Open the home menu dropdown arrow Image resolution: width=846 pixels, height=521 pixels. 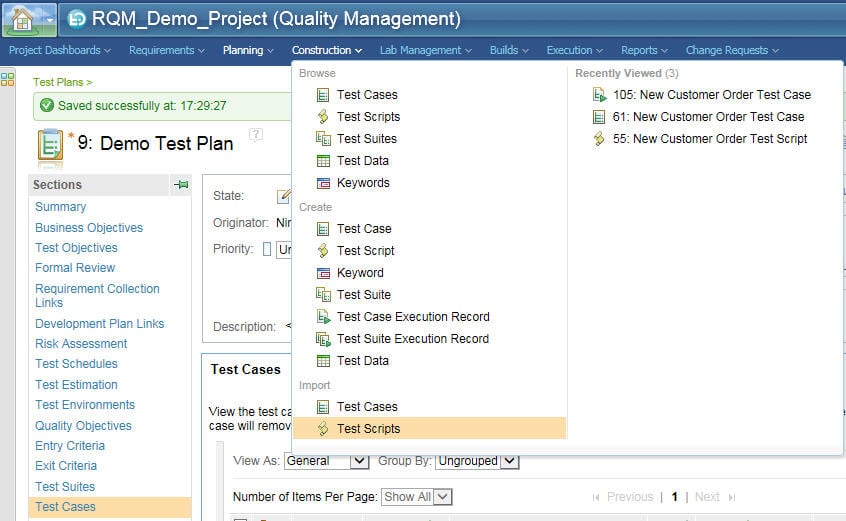click(x=49, y=20)
